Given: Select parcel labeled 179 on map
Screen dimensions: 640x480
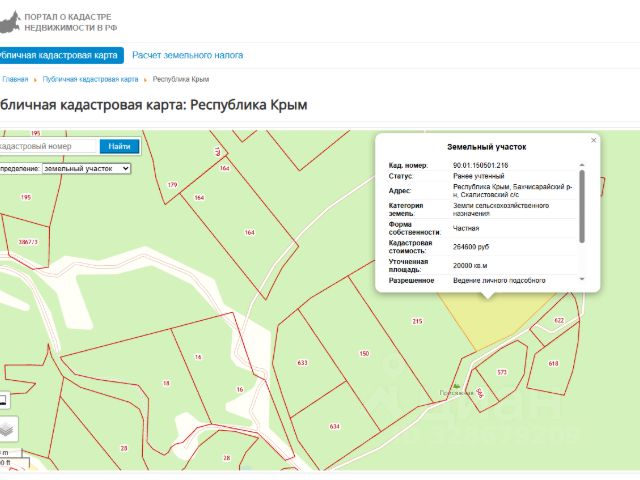Looking at the screenshot, I should tap(172, 185).
